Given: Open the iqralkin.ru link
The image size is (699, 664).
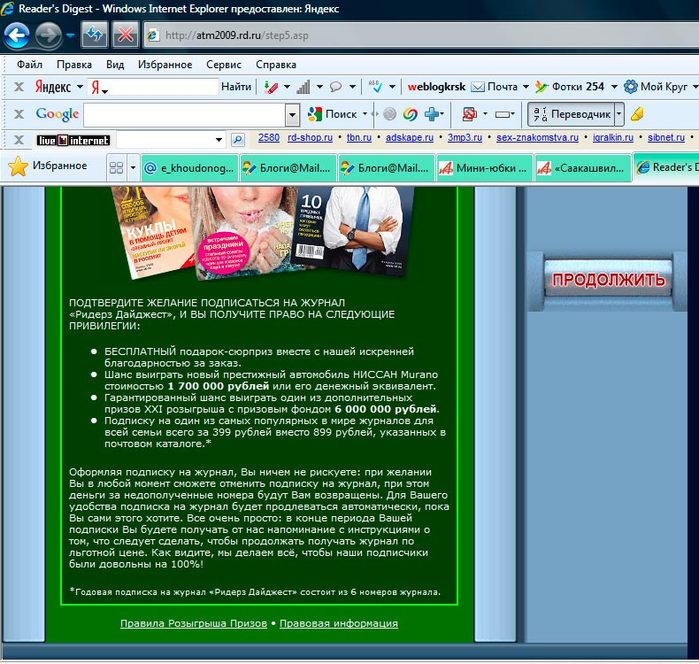Looking at the screenshot, I should point(613,137).
